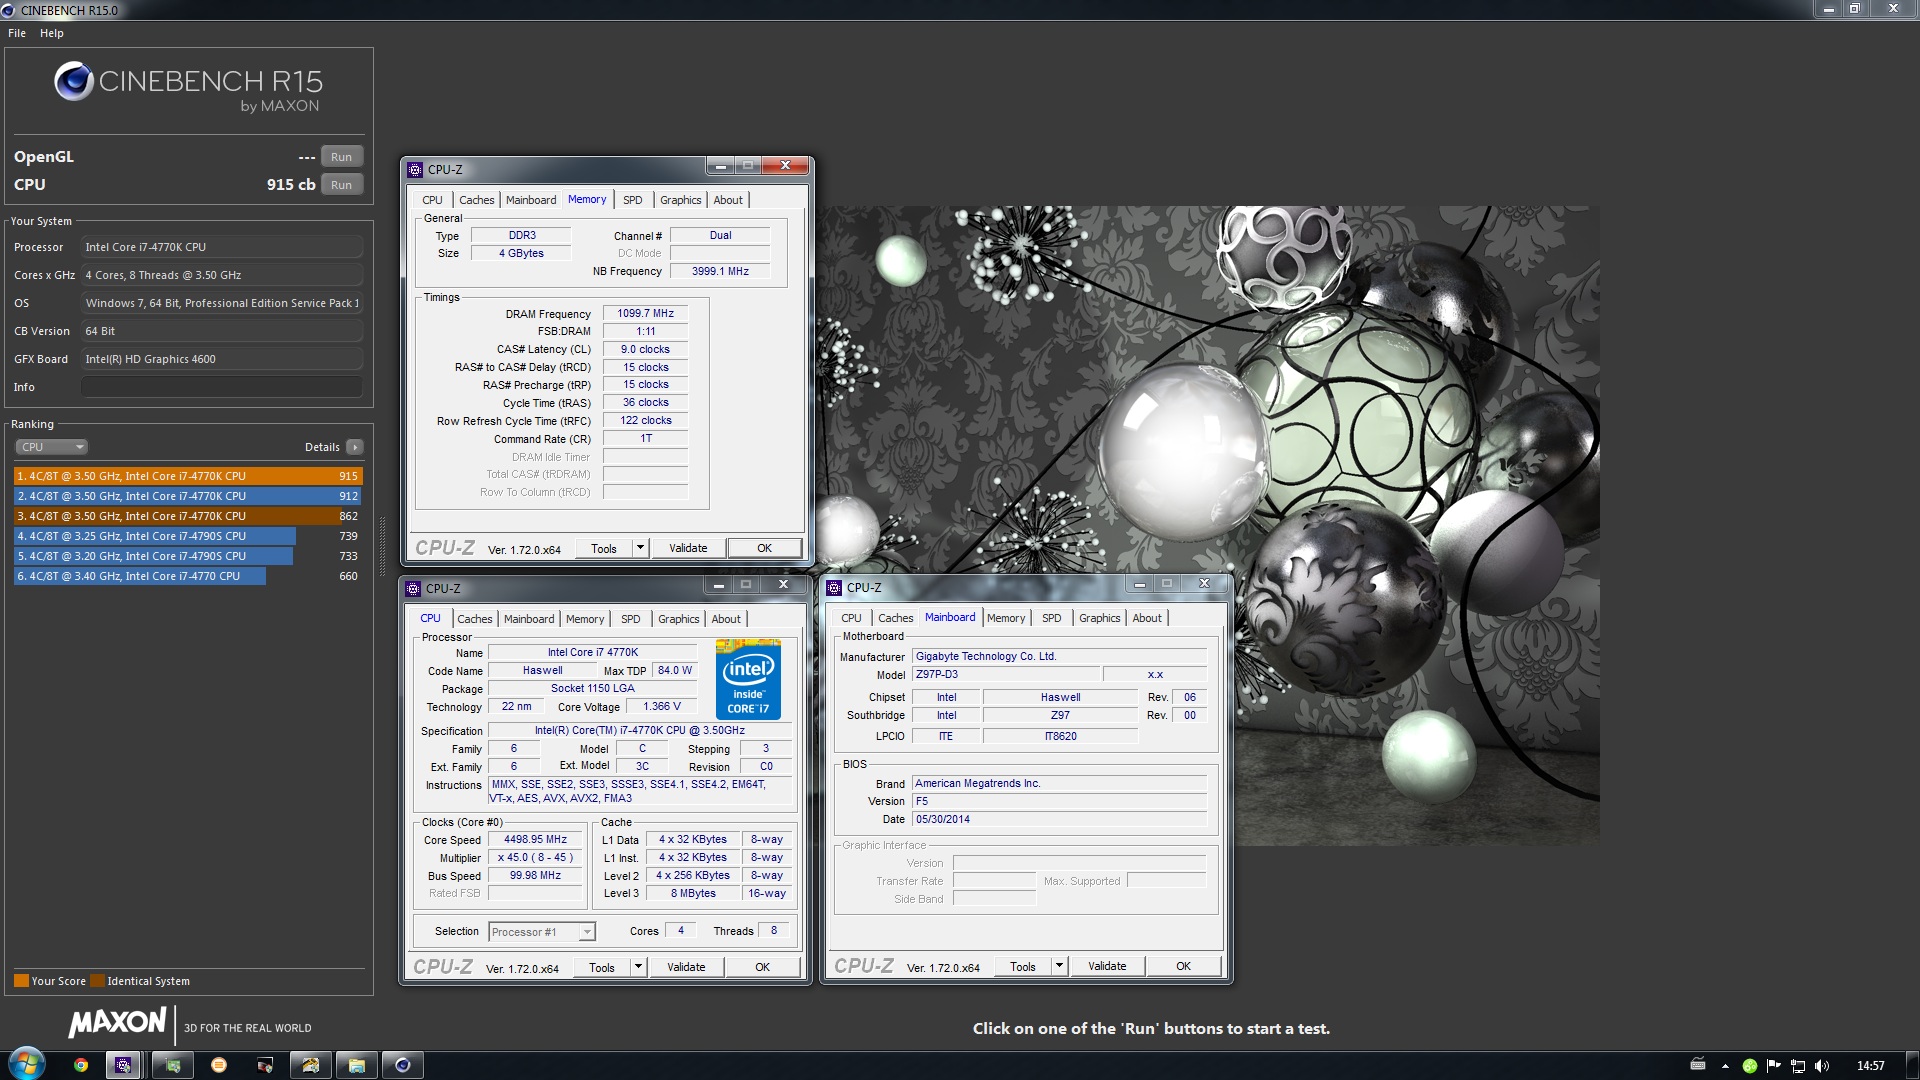Launch Chrome from the taskbar
Viewport: 1920px width, 1080px height.
[81, 1065]
